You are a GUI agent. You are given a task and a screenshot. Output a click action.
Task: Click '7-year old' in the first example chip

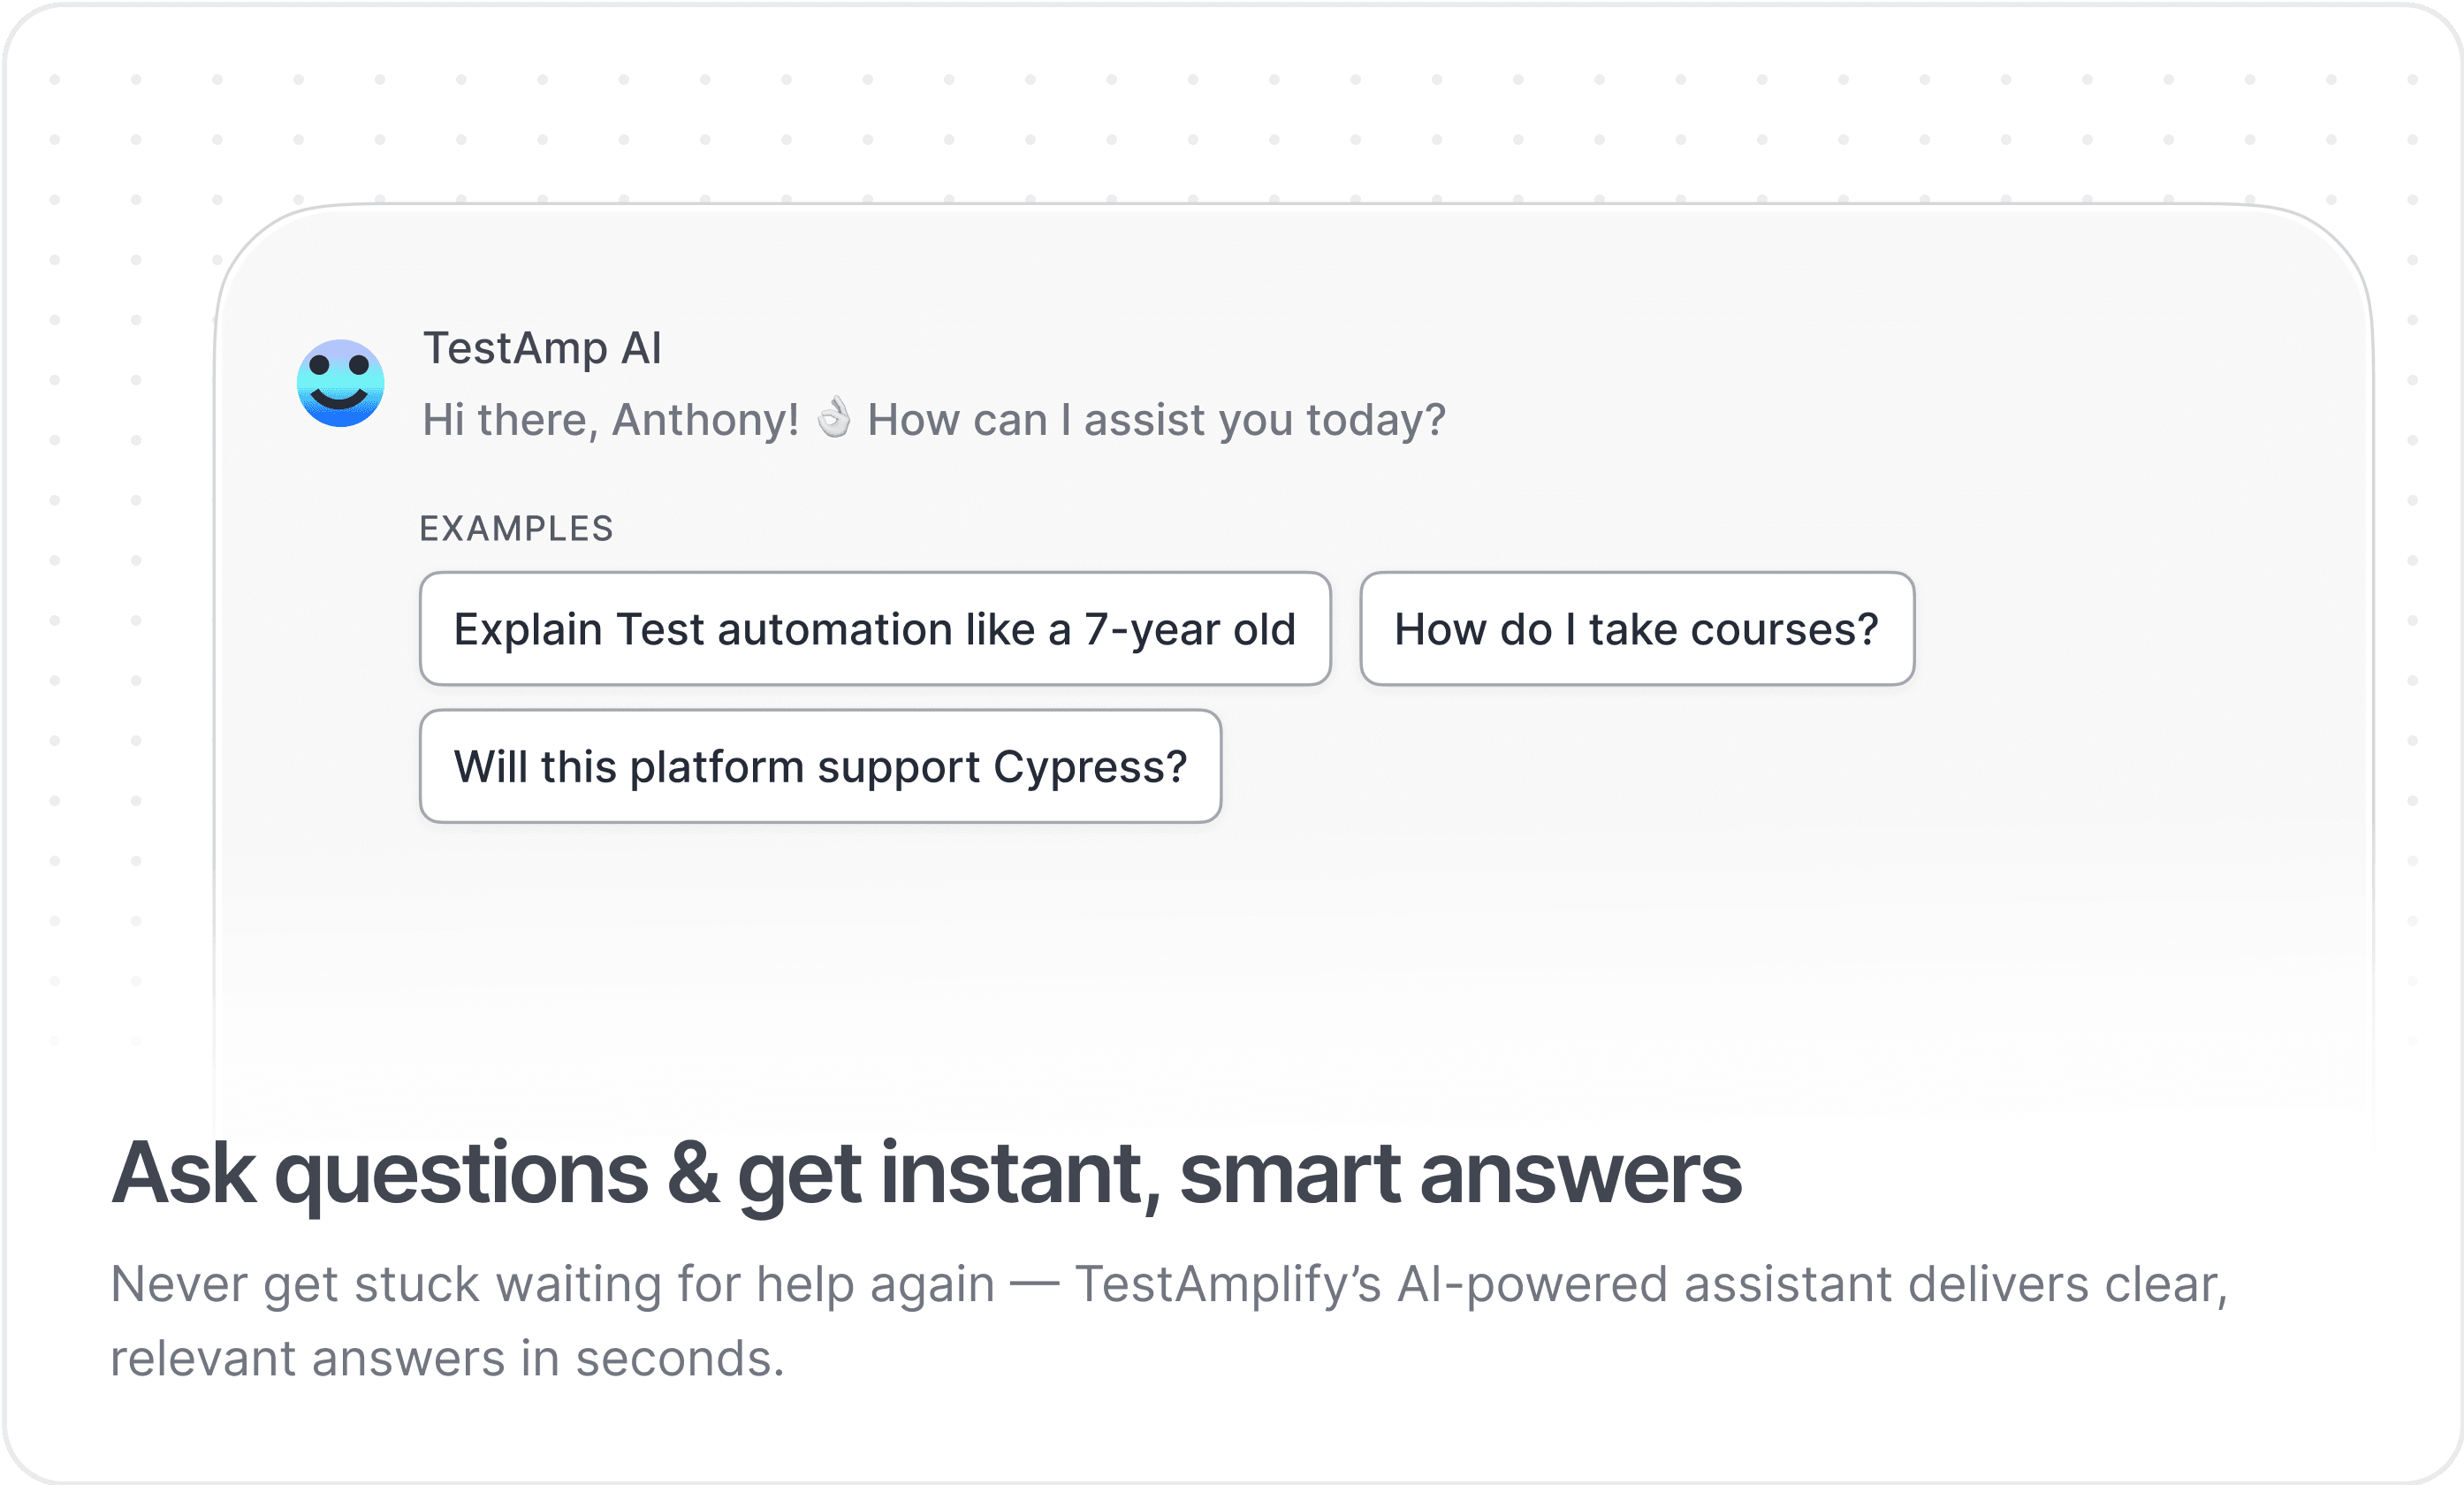point(1190,629)
